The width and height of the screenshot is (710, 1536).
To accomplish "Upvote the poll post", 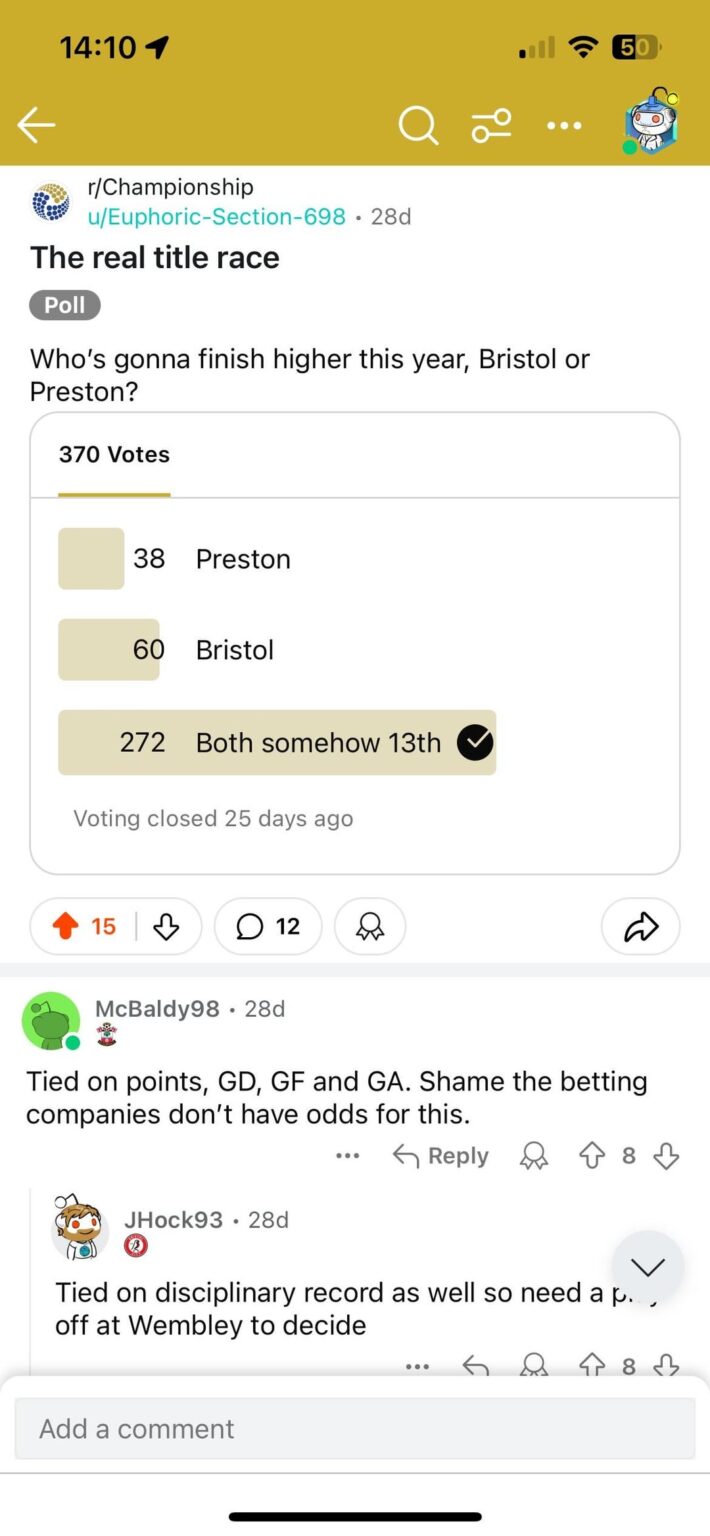I will point(66,926).
